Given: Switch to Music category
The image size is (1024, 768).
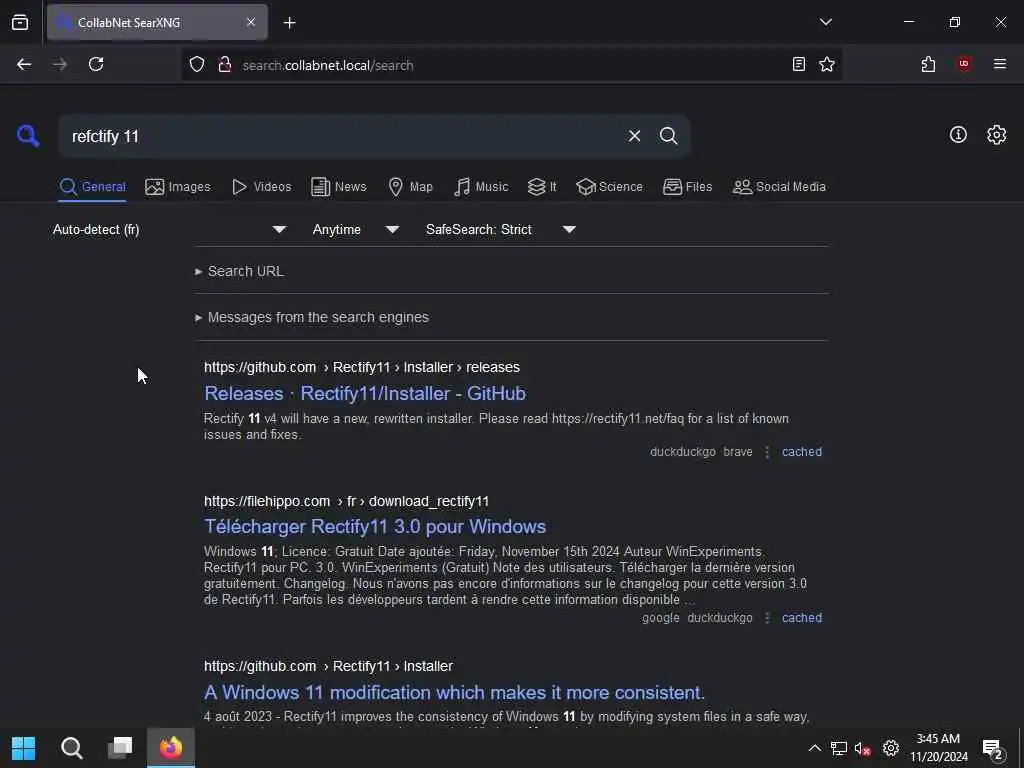Looking at the screenshot, I should point(481,187).
